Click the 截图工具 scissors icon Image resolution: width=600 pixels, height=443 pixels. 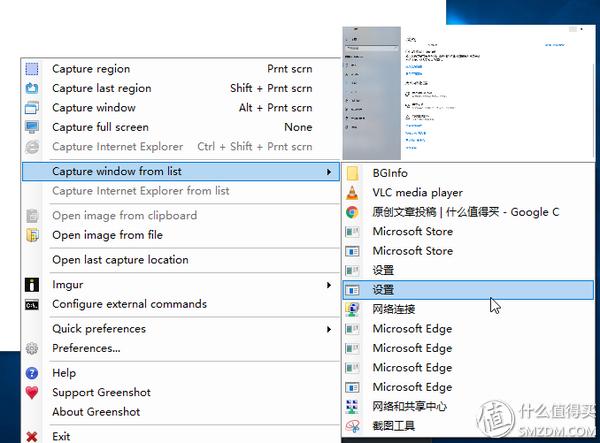pyautogui.click(x=352, y=426)
